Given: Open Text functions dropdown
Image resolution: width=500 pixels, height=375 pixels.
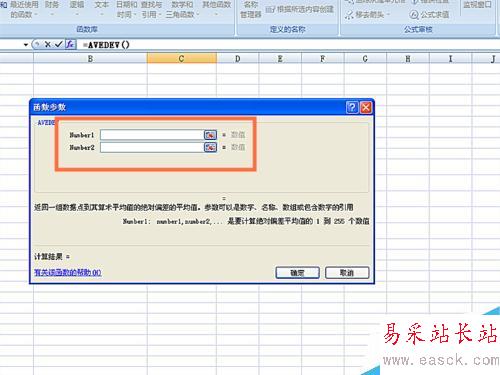Looking at the screenshot, I should (102, 9).
